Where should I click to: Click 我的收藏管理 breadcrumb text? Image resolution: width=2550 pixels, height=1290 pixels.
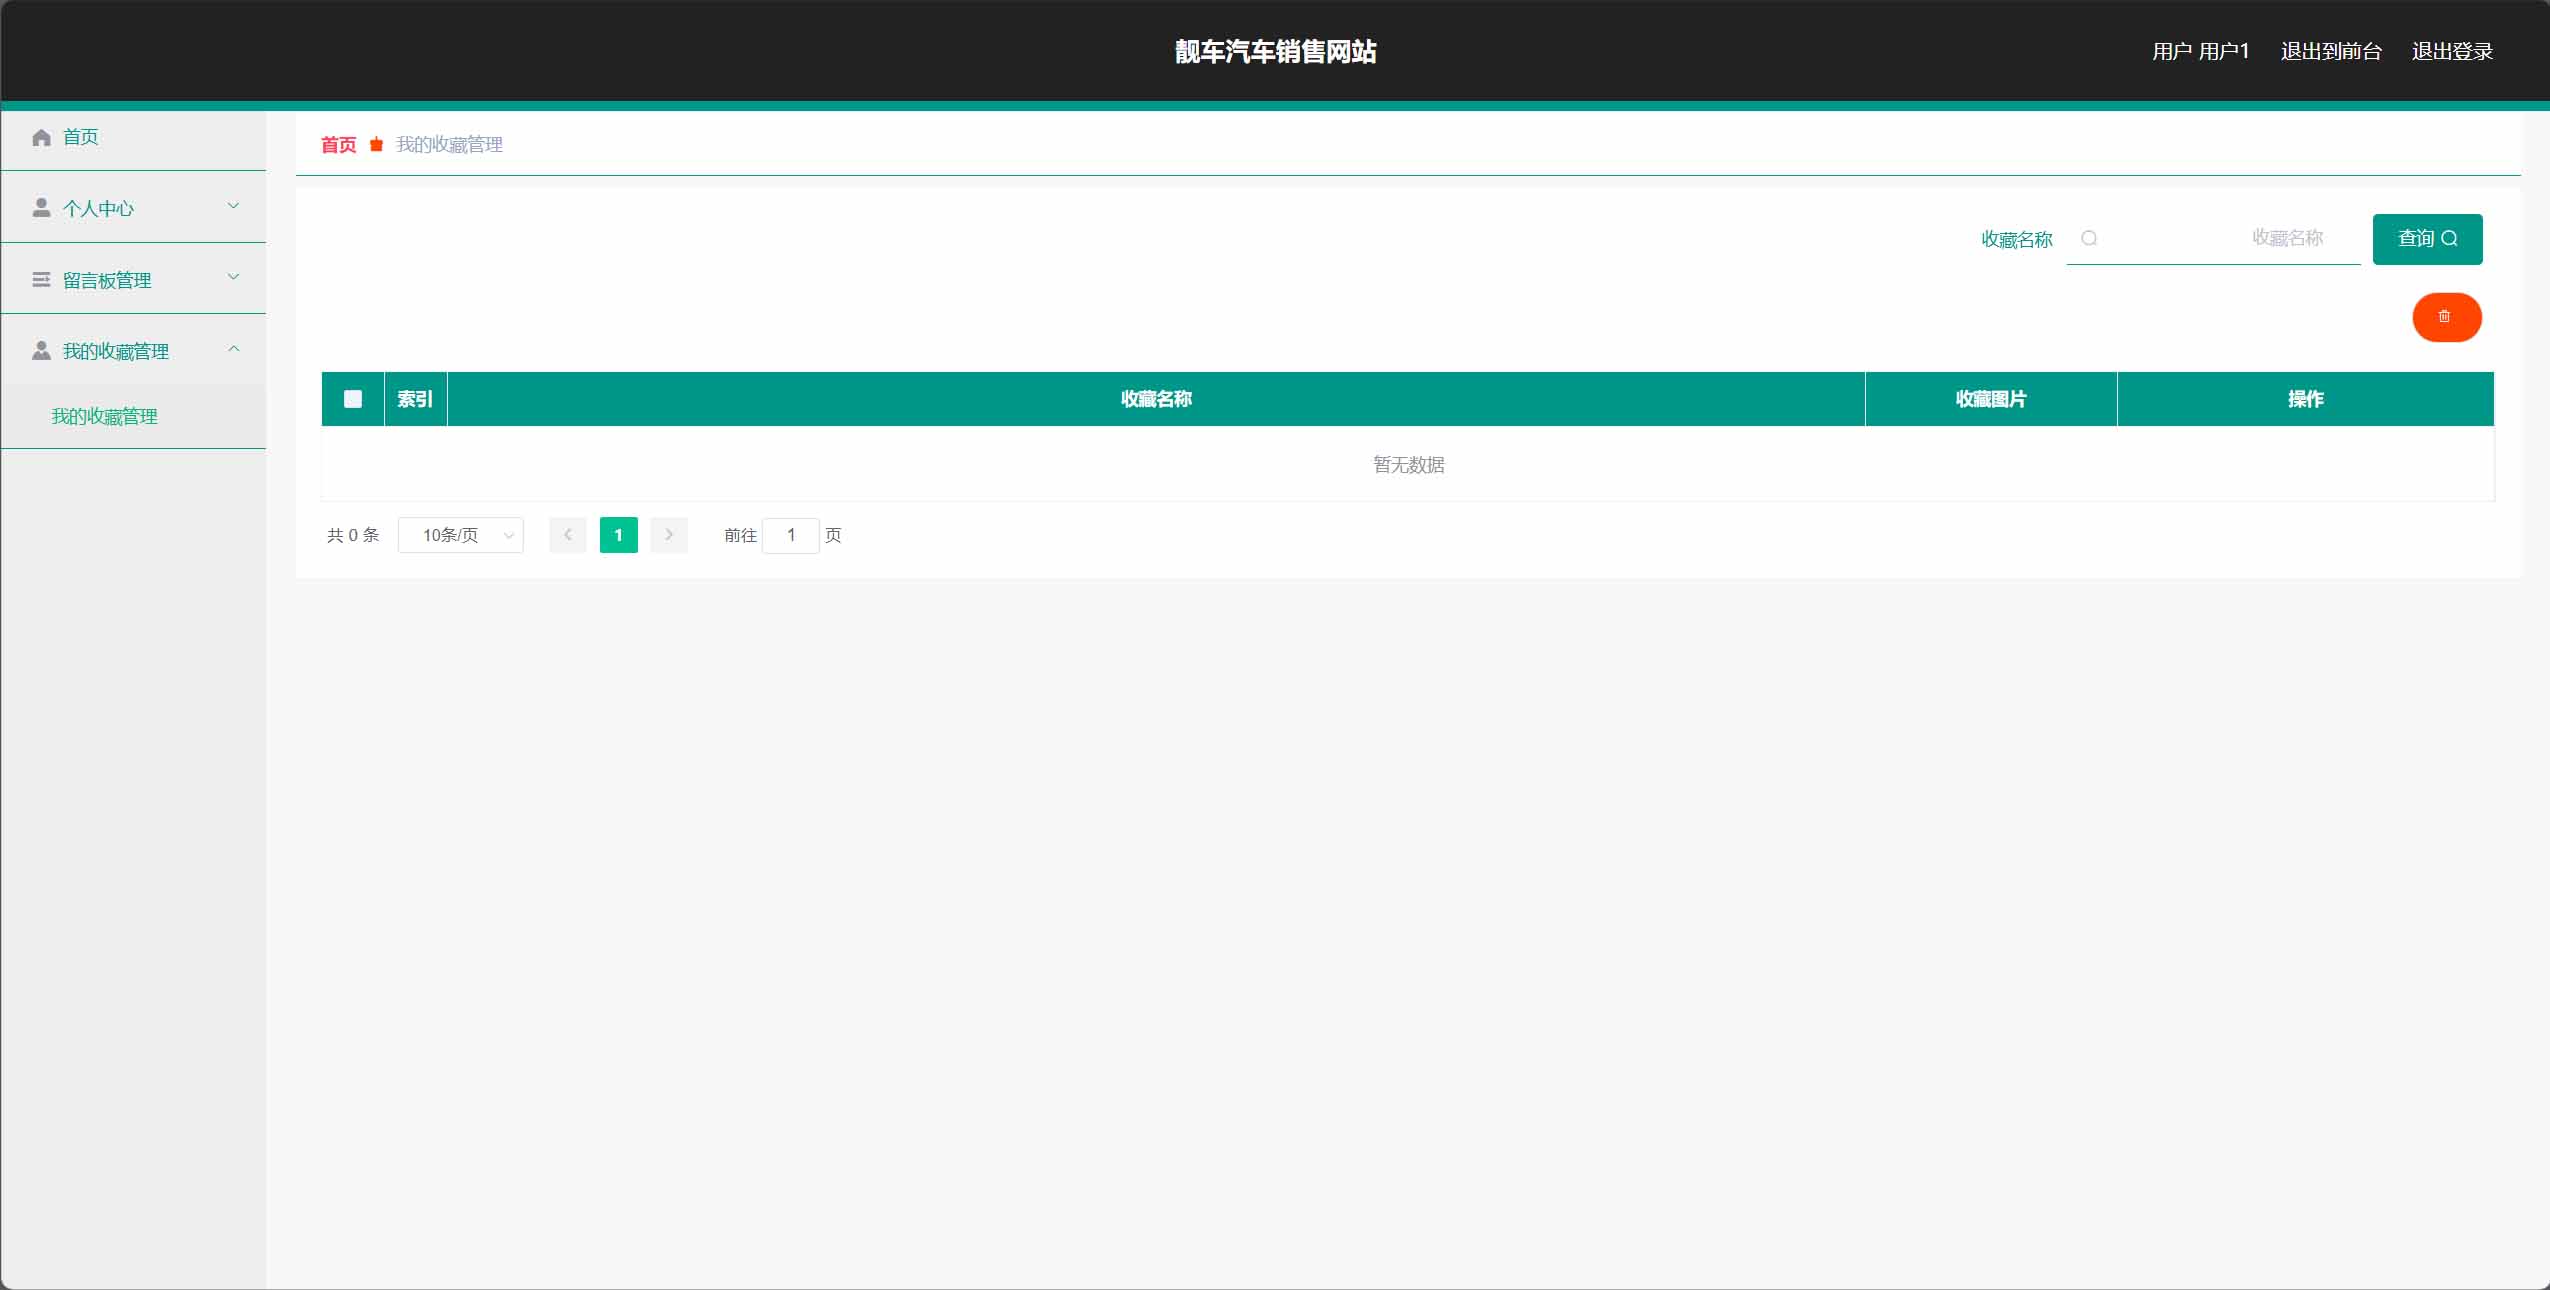pyautogui.click(x=449, y=145)
